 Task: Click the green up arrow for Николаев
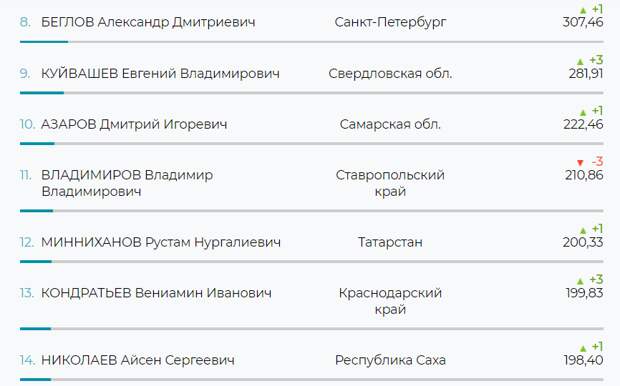coord(583,349)
